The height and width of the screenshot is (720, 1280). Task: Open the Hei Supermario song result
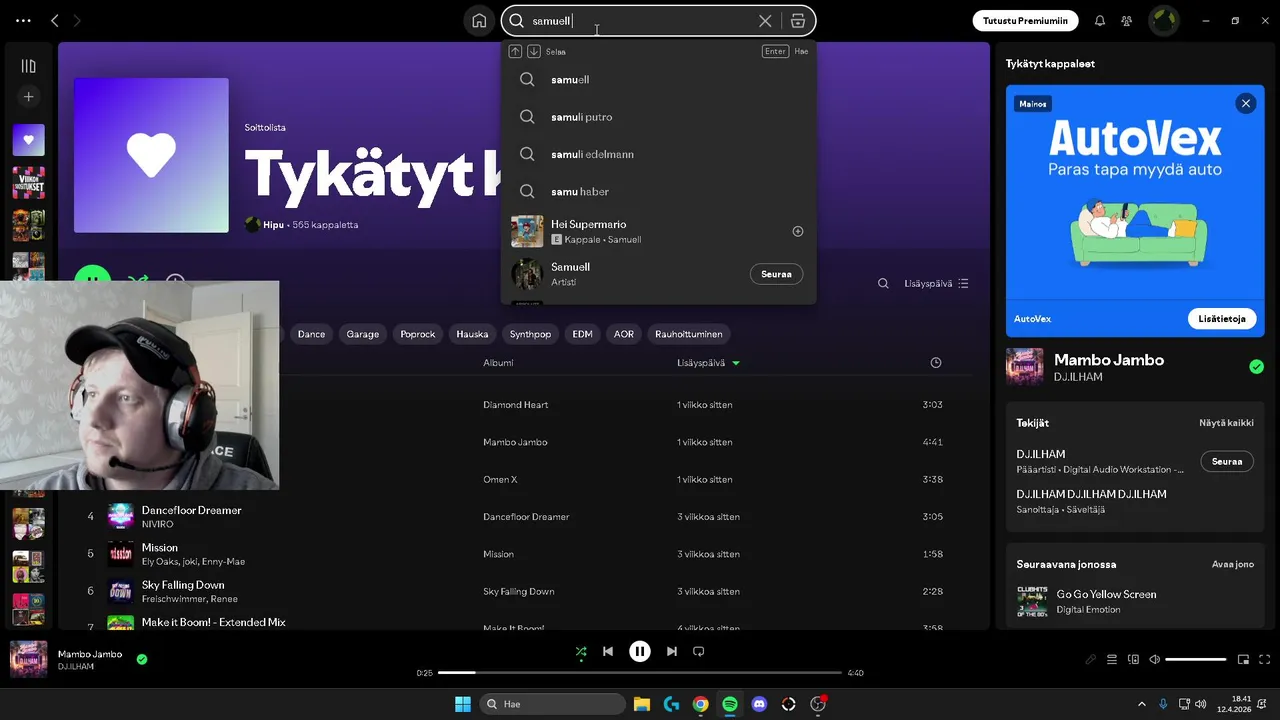point(659,231)
